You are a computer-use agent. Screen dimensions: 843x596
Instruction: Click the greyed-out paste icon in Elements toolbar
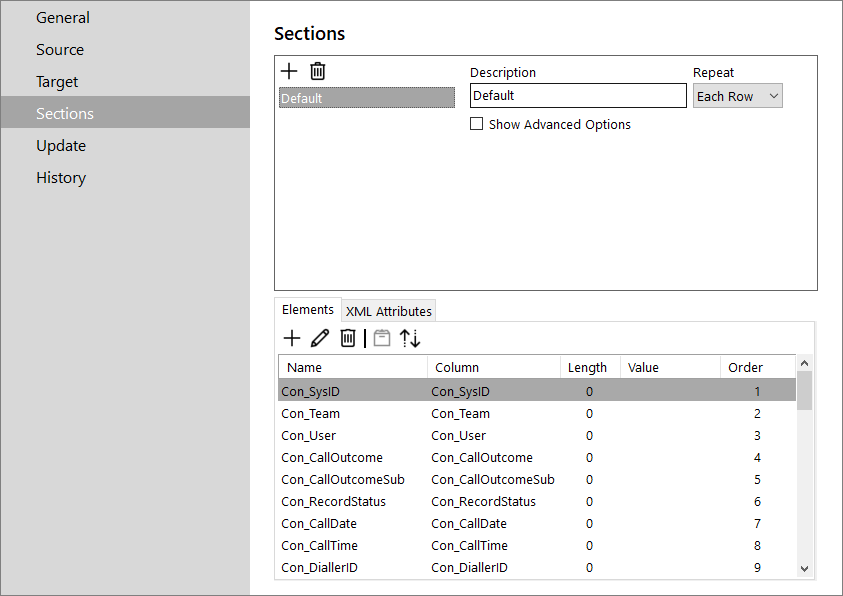pyautogui.click(x=381, y=338)
